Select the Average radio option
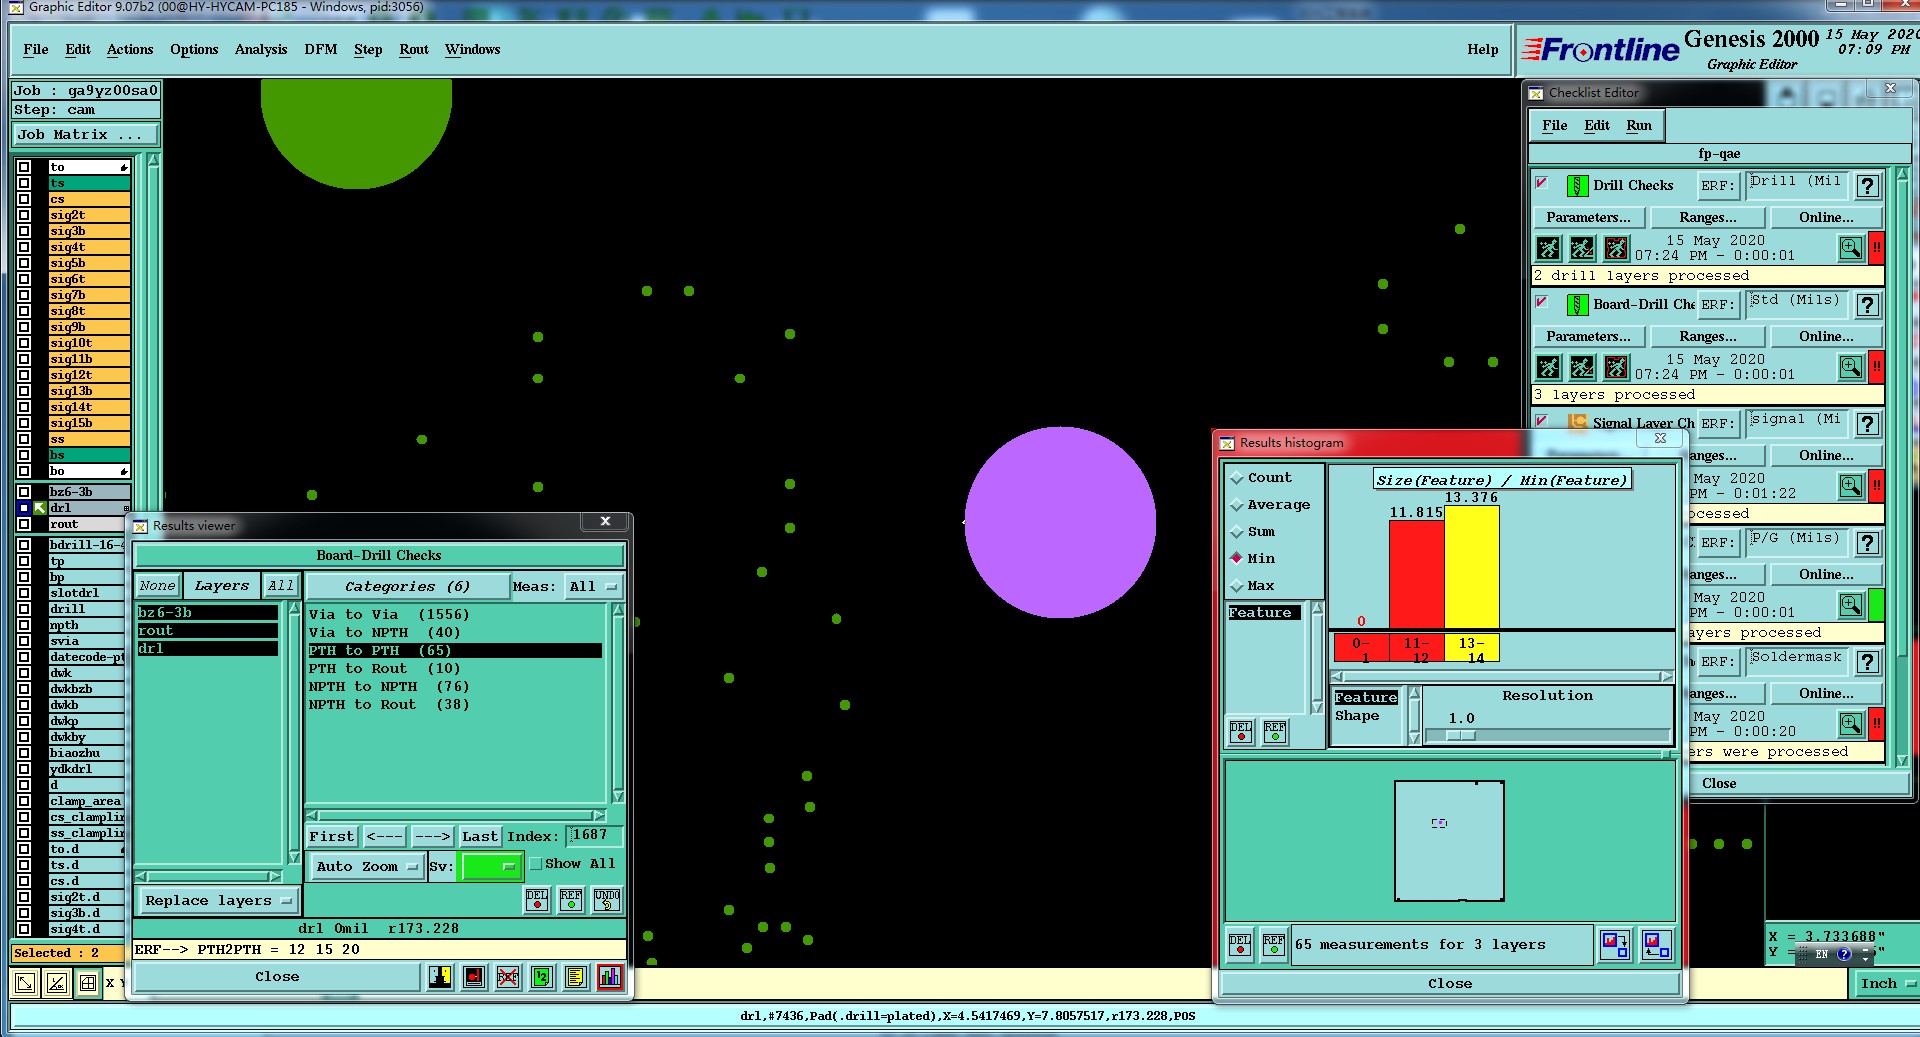Screen dimensions: 1920x1037 [x=1237, y=505]
